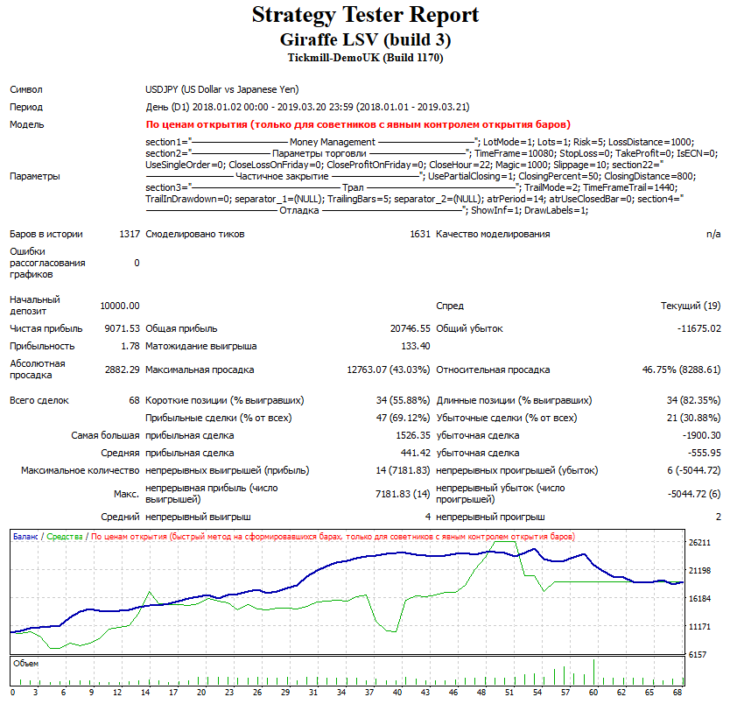Click the 'Период' label
Image resolution: width=730 pixels, height=704 pixels.
point(27,107)
